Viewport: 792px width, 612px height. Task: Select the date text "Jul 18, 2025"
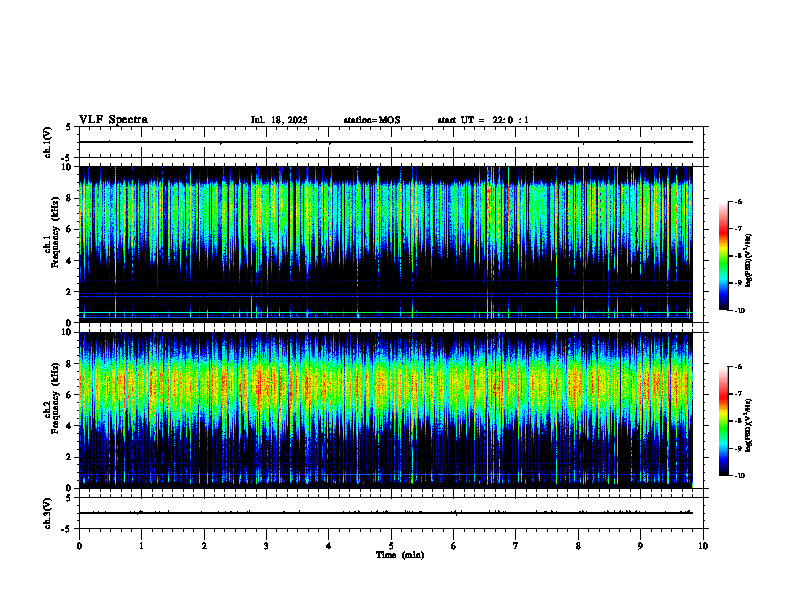[279, 120]
